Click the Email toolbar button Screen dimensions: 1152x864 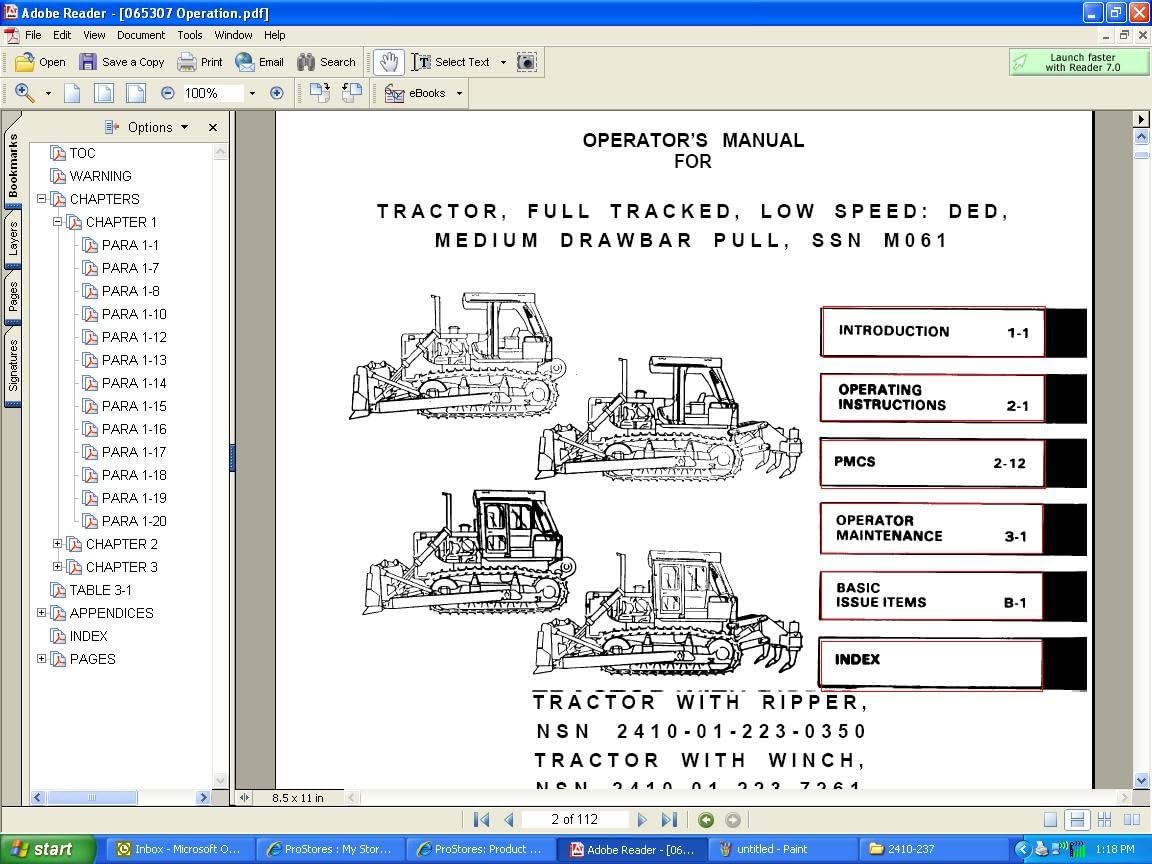coord(259,62)
